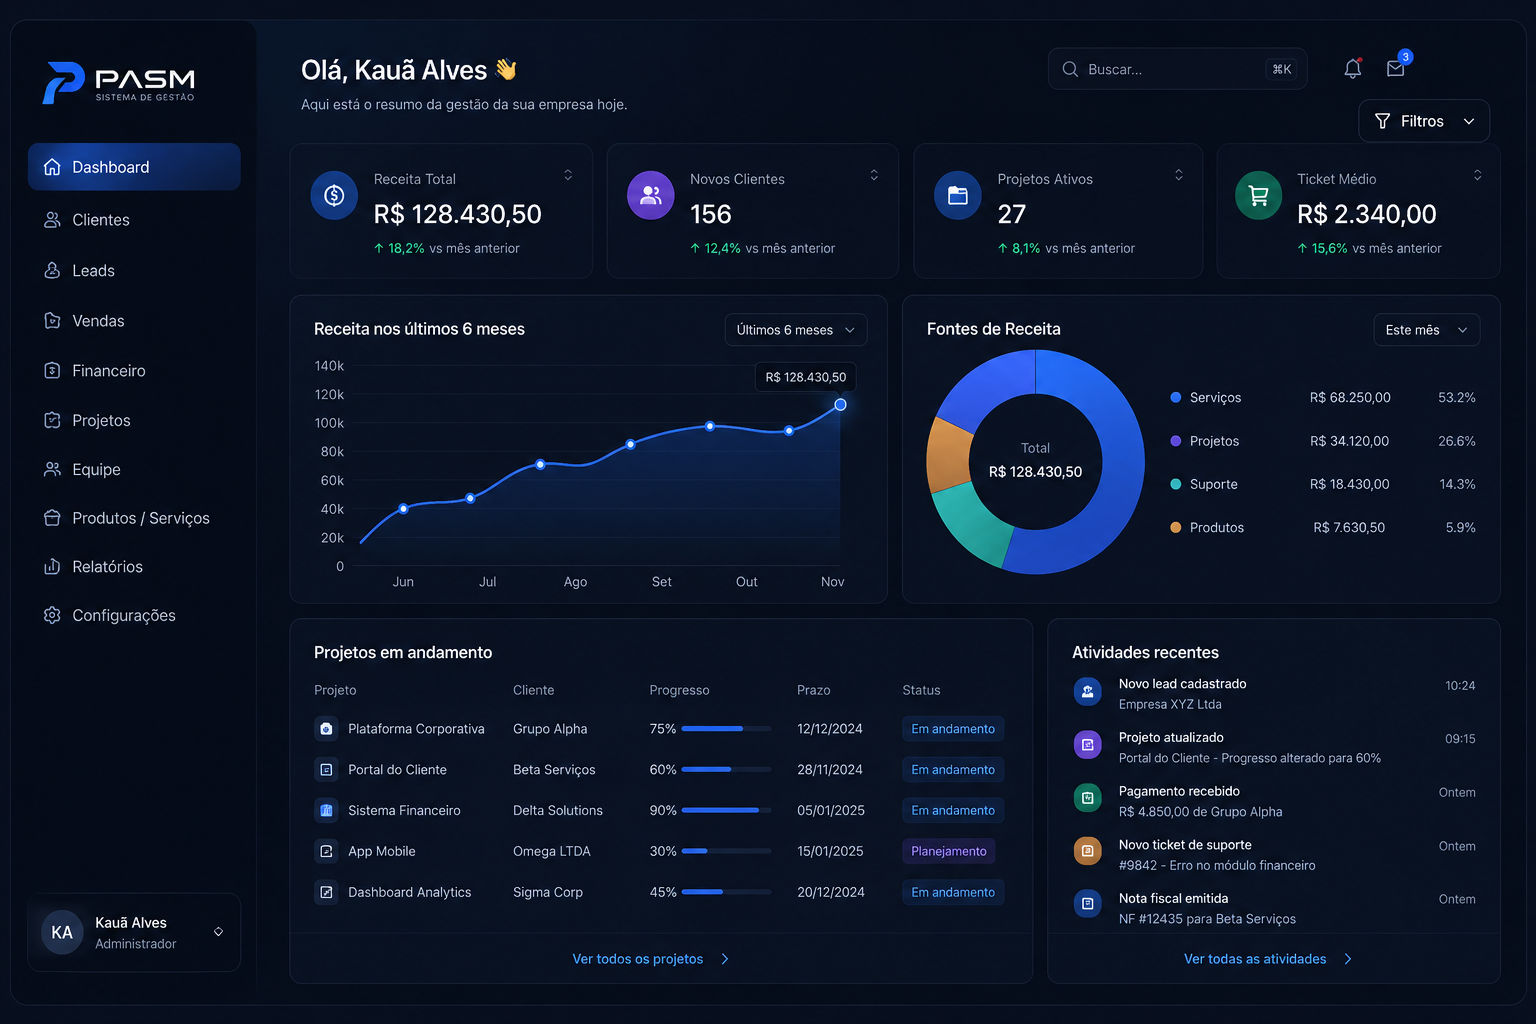Click the Configurações gear icon
Image resolution: width=1536 pixels, height=1024 pixels.
pyautogui.click(x=52, y=615)
